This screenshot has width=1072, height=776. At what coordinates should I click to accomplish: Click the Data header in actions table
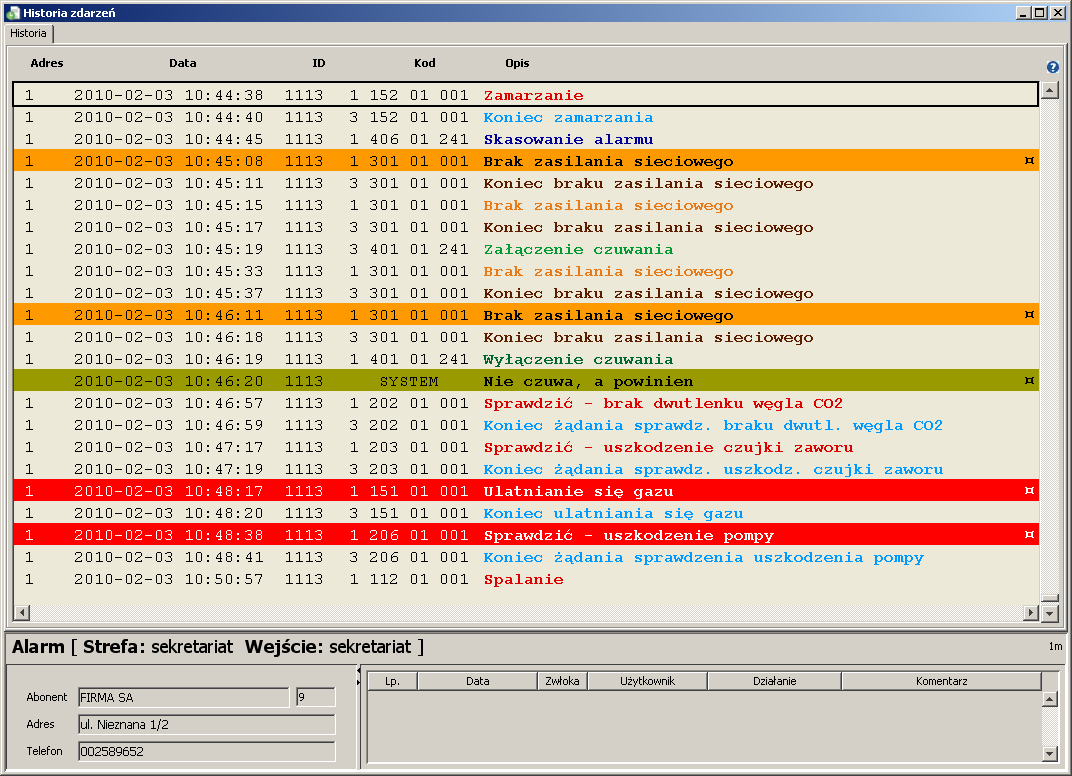(477, 681)
